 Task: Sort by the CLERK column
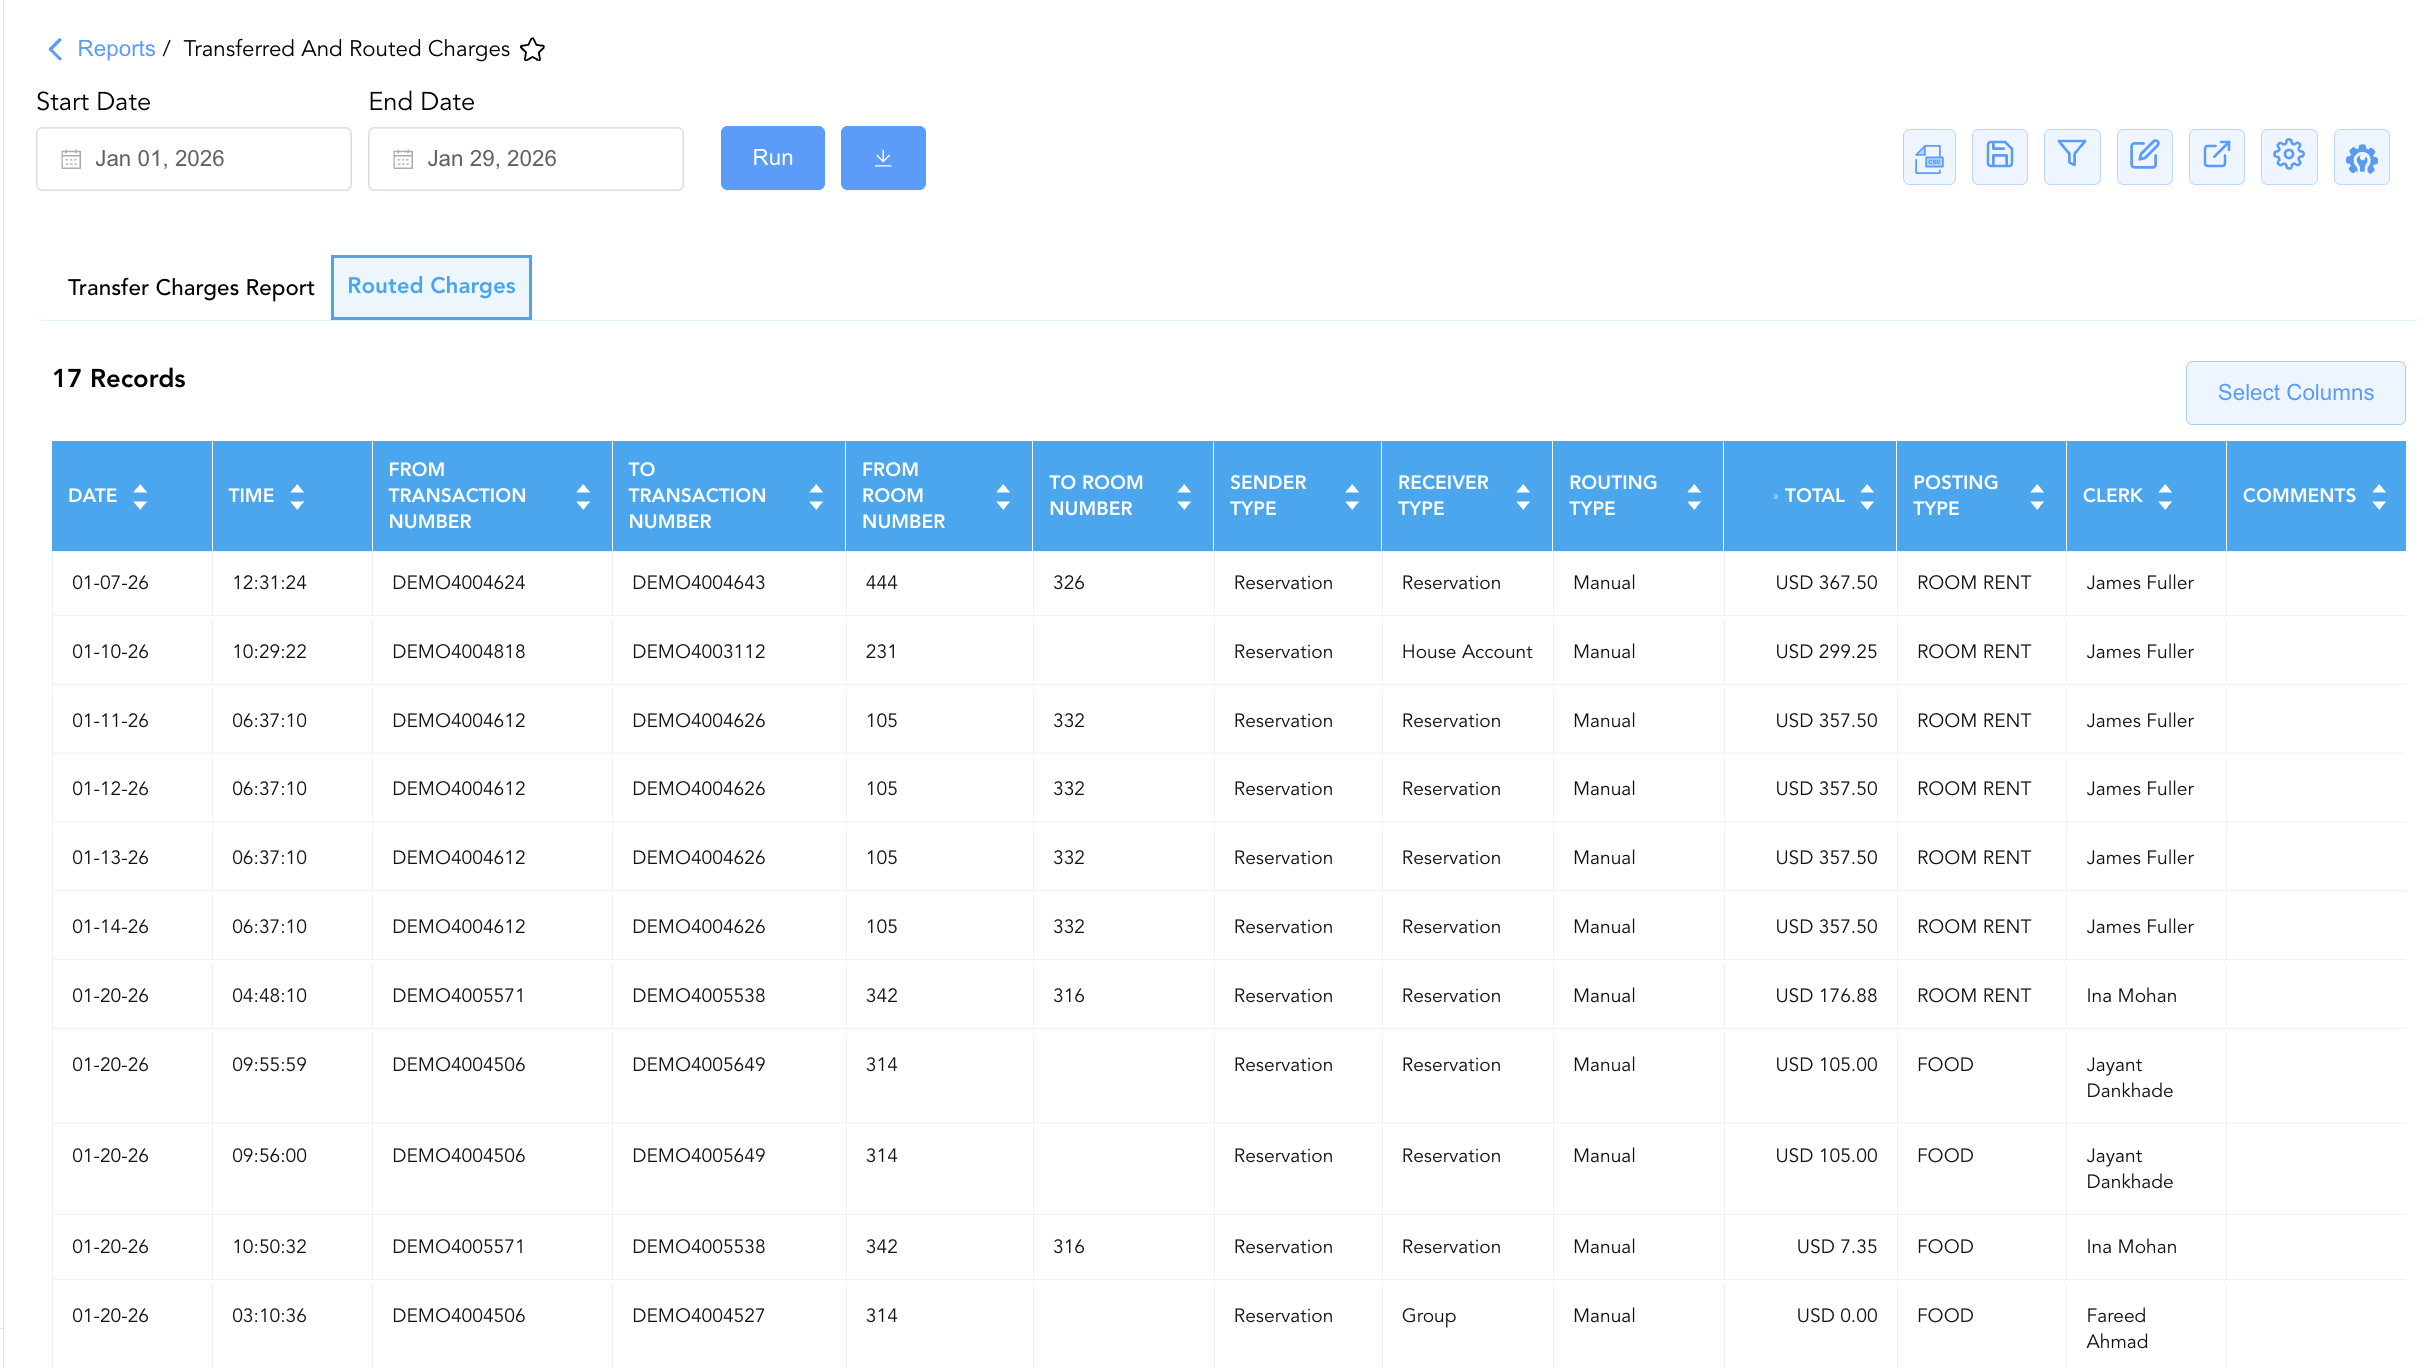click(2165, 496)
